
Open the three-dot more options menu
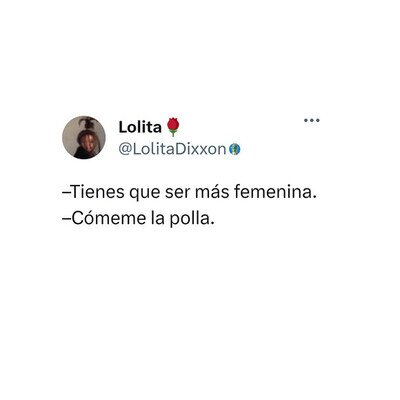pyautogui.click(x=312, y=120)
